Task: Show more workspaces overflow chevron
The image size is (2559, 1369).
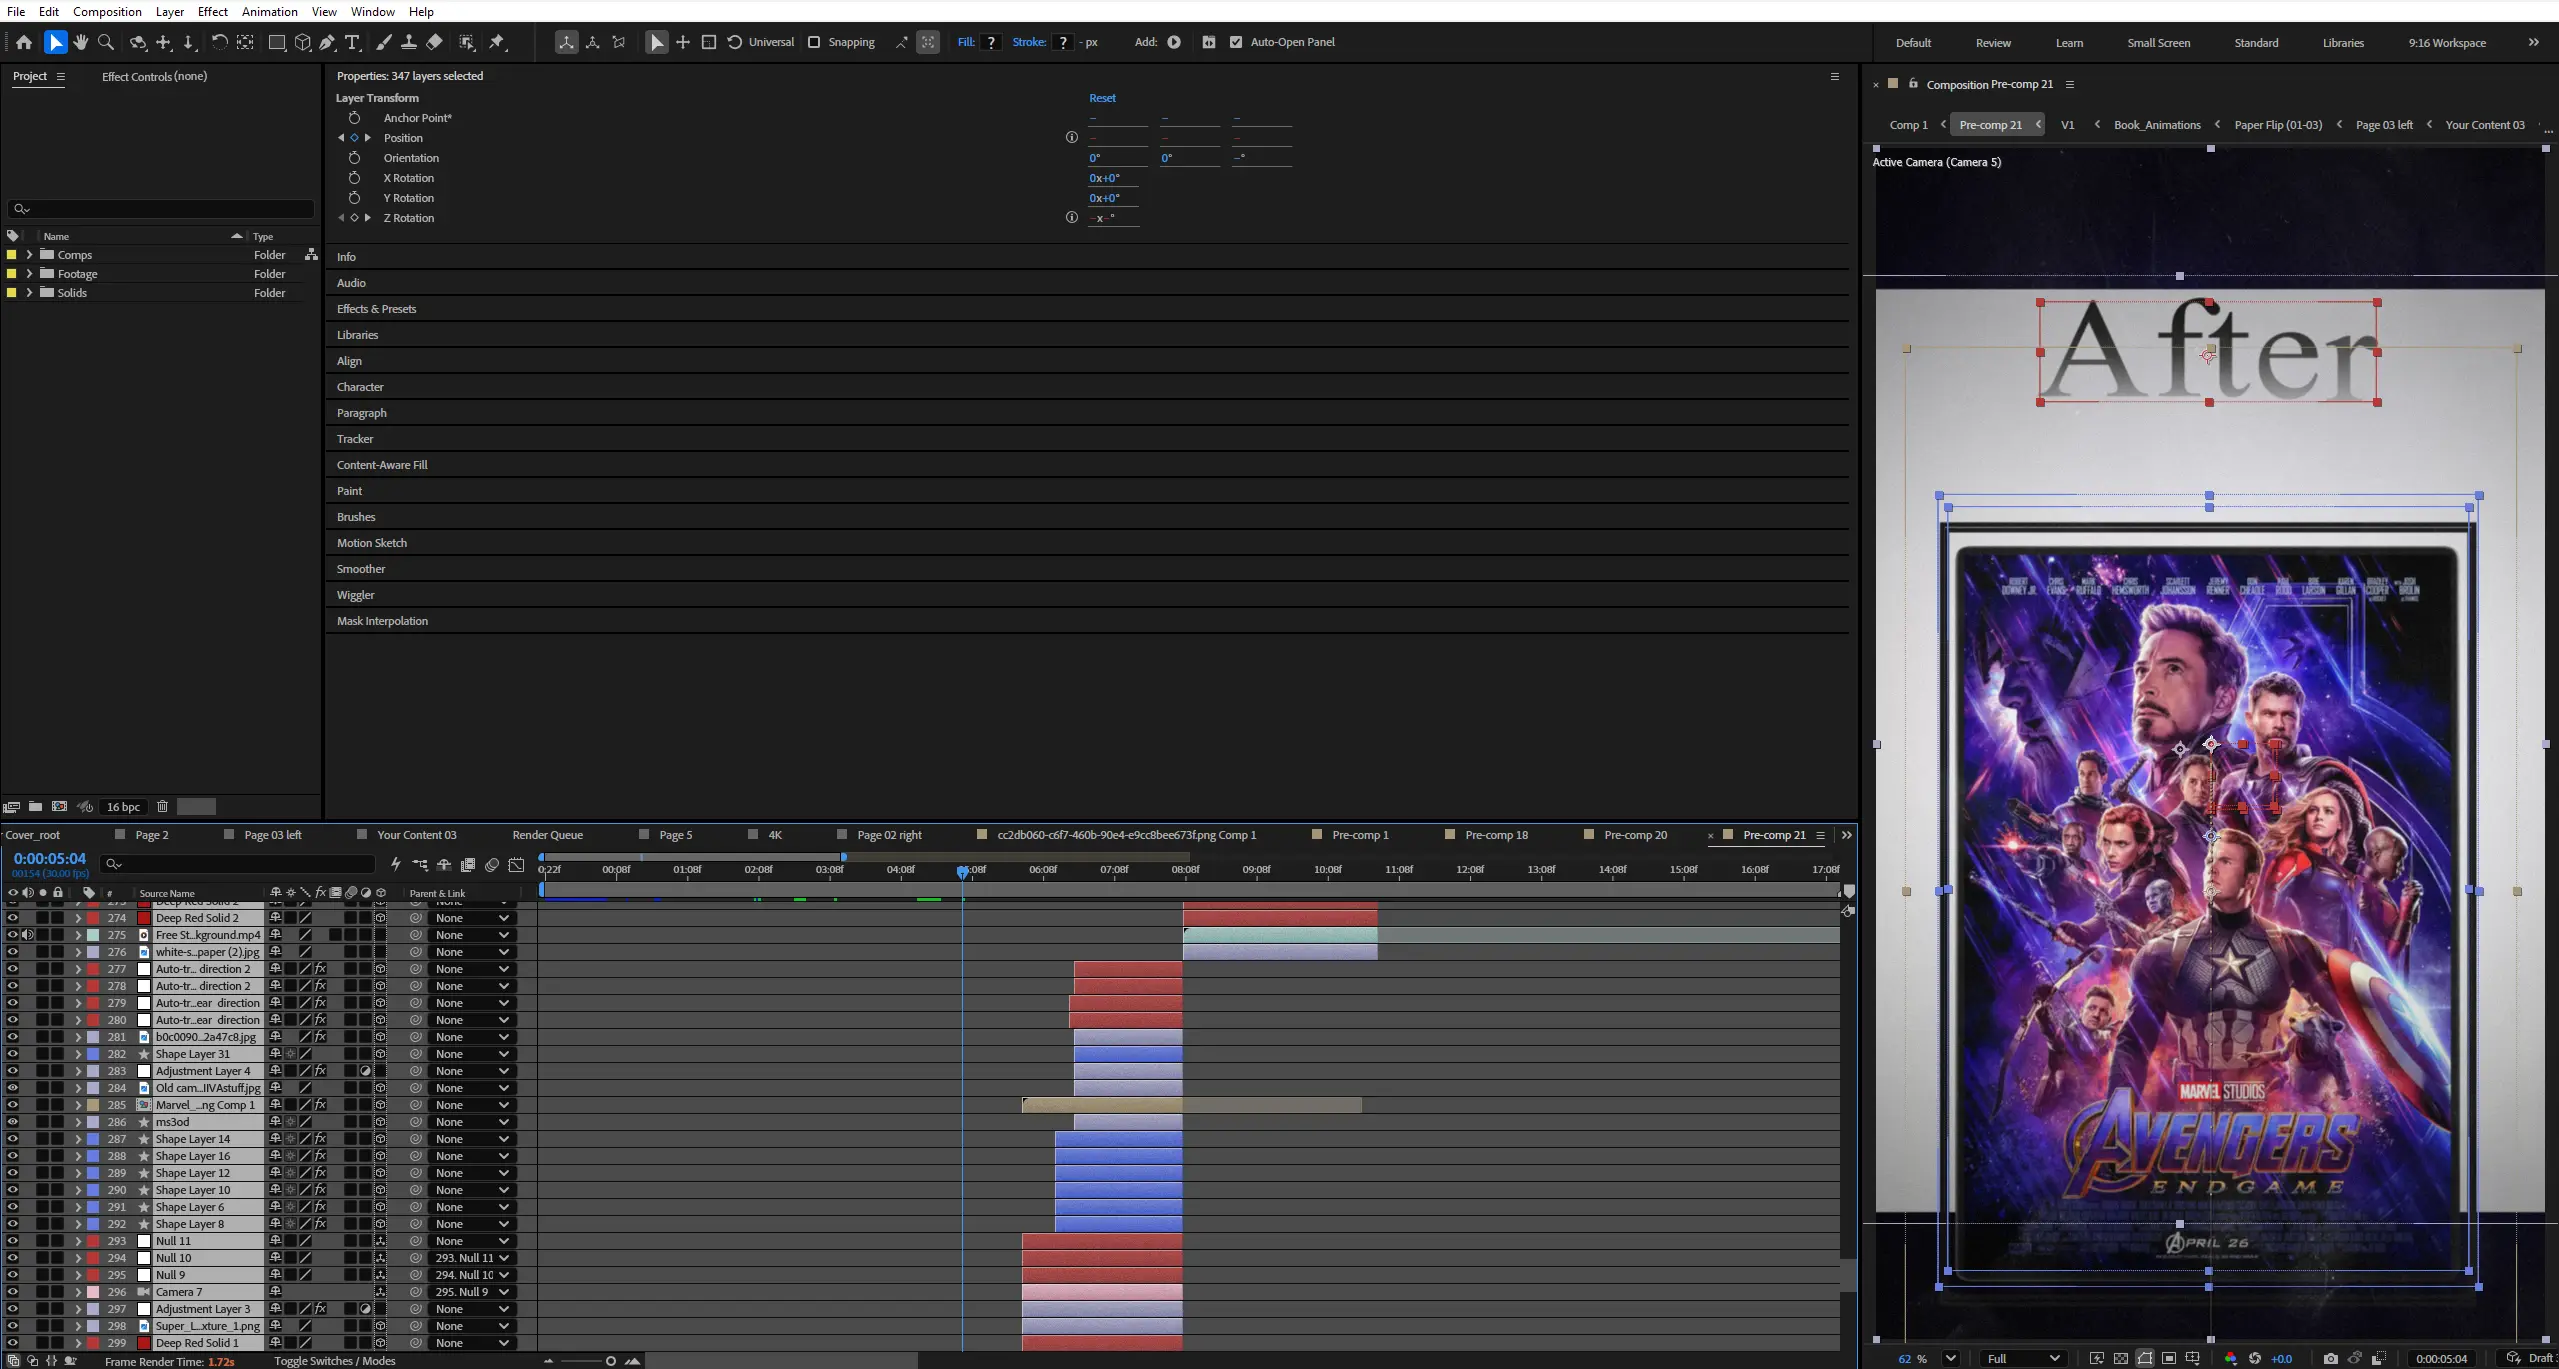Action: [x=2533, y=42]
